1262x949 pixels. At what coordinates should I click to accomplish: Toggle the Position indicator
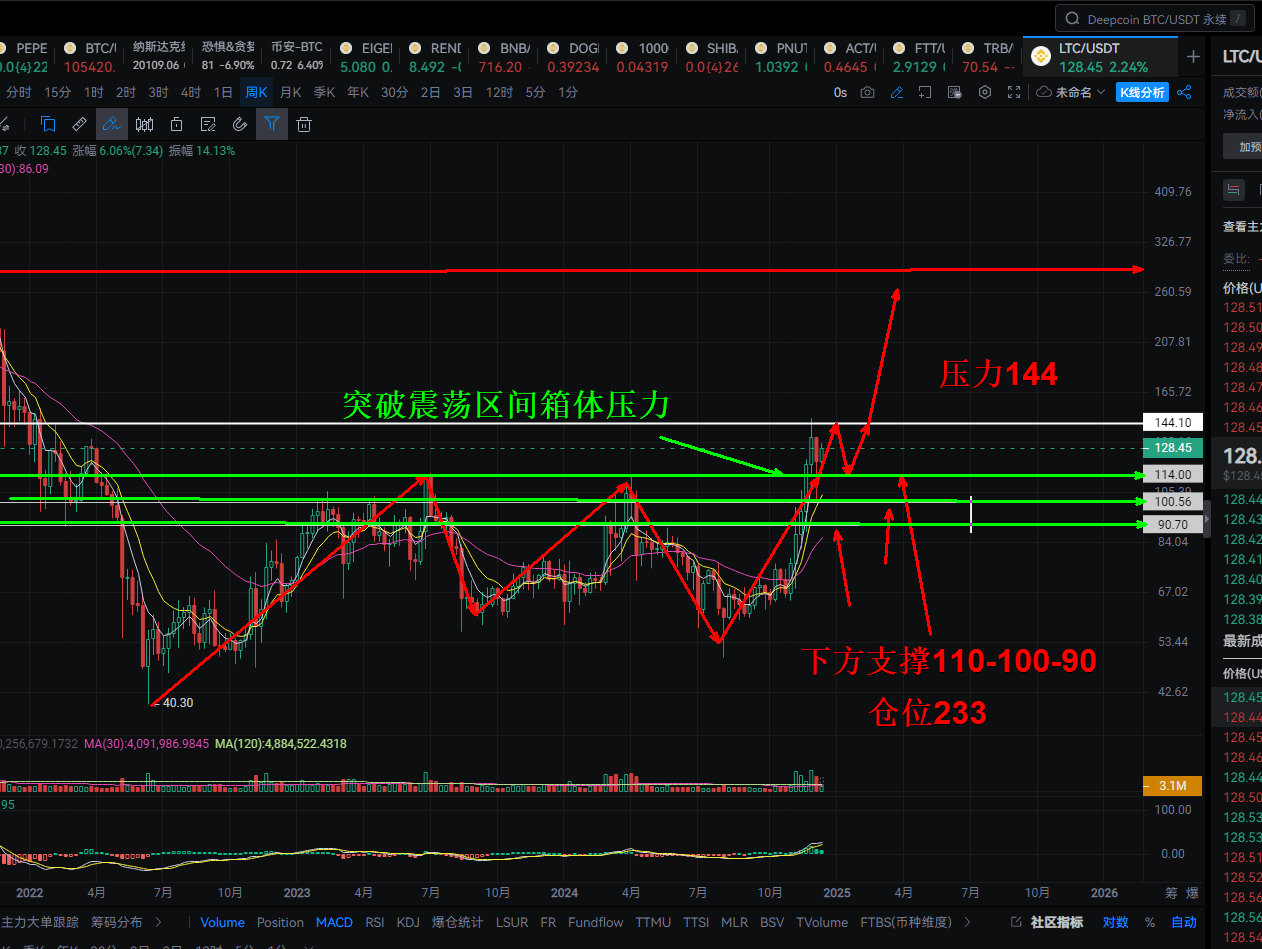pos(280,922)
